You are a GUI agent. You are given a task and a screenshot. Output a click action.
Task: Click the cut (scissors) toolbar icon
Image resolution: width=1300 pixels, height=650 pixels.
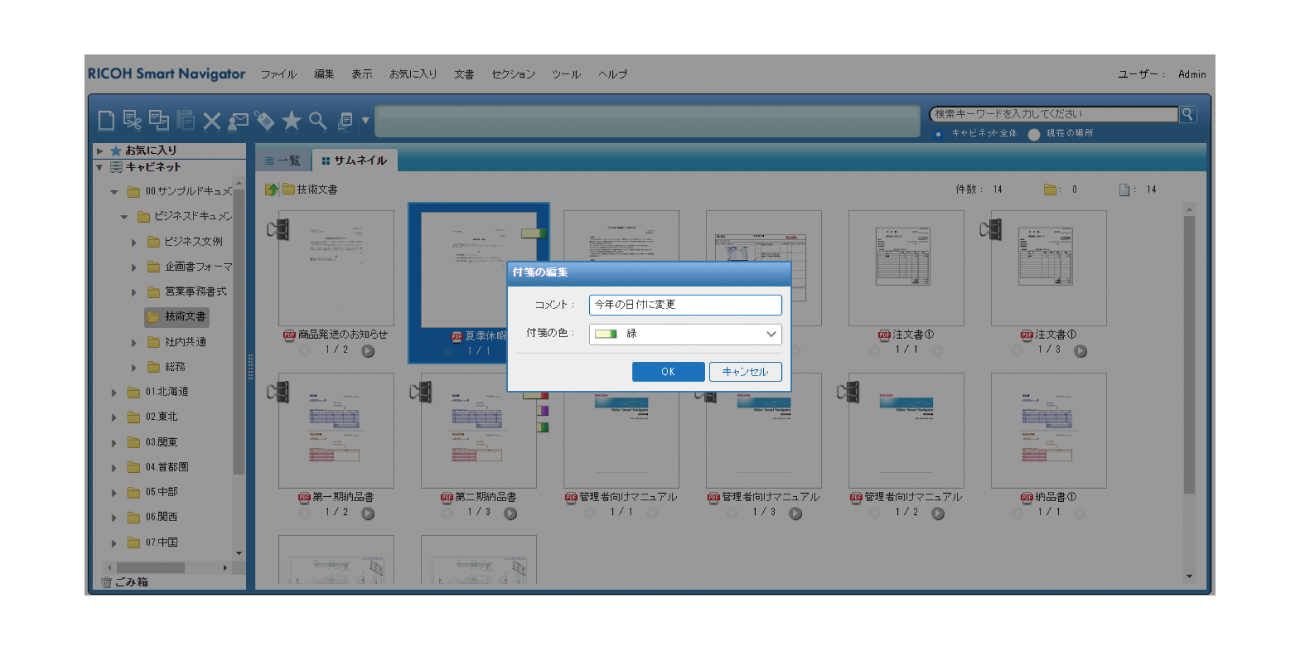131,120
